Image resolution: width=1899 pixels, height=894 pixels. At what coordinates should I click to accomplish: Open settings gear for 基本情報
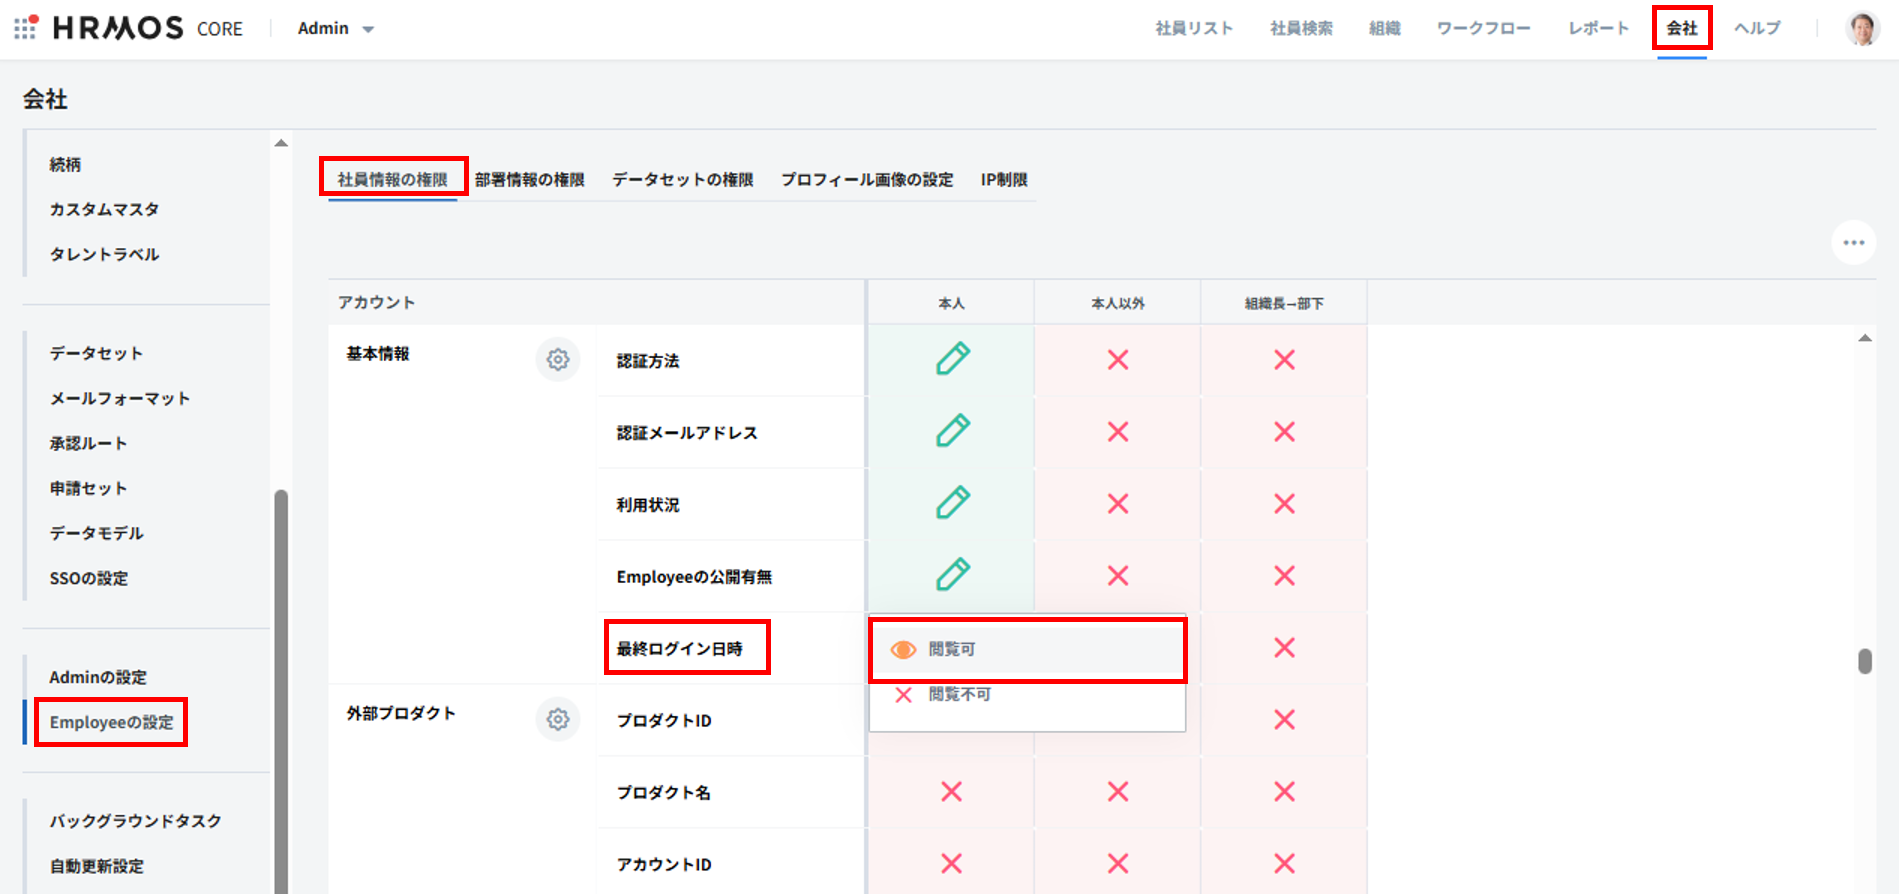click(x=558, y=360)
